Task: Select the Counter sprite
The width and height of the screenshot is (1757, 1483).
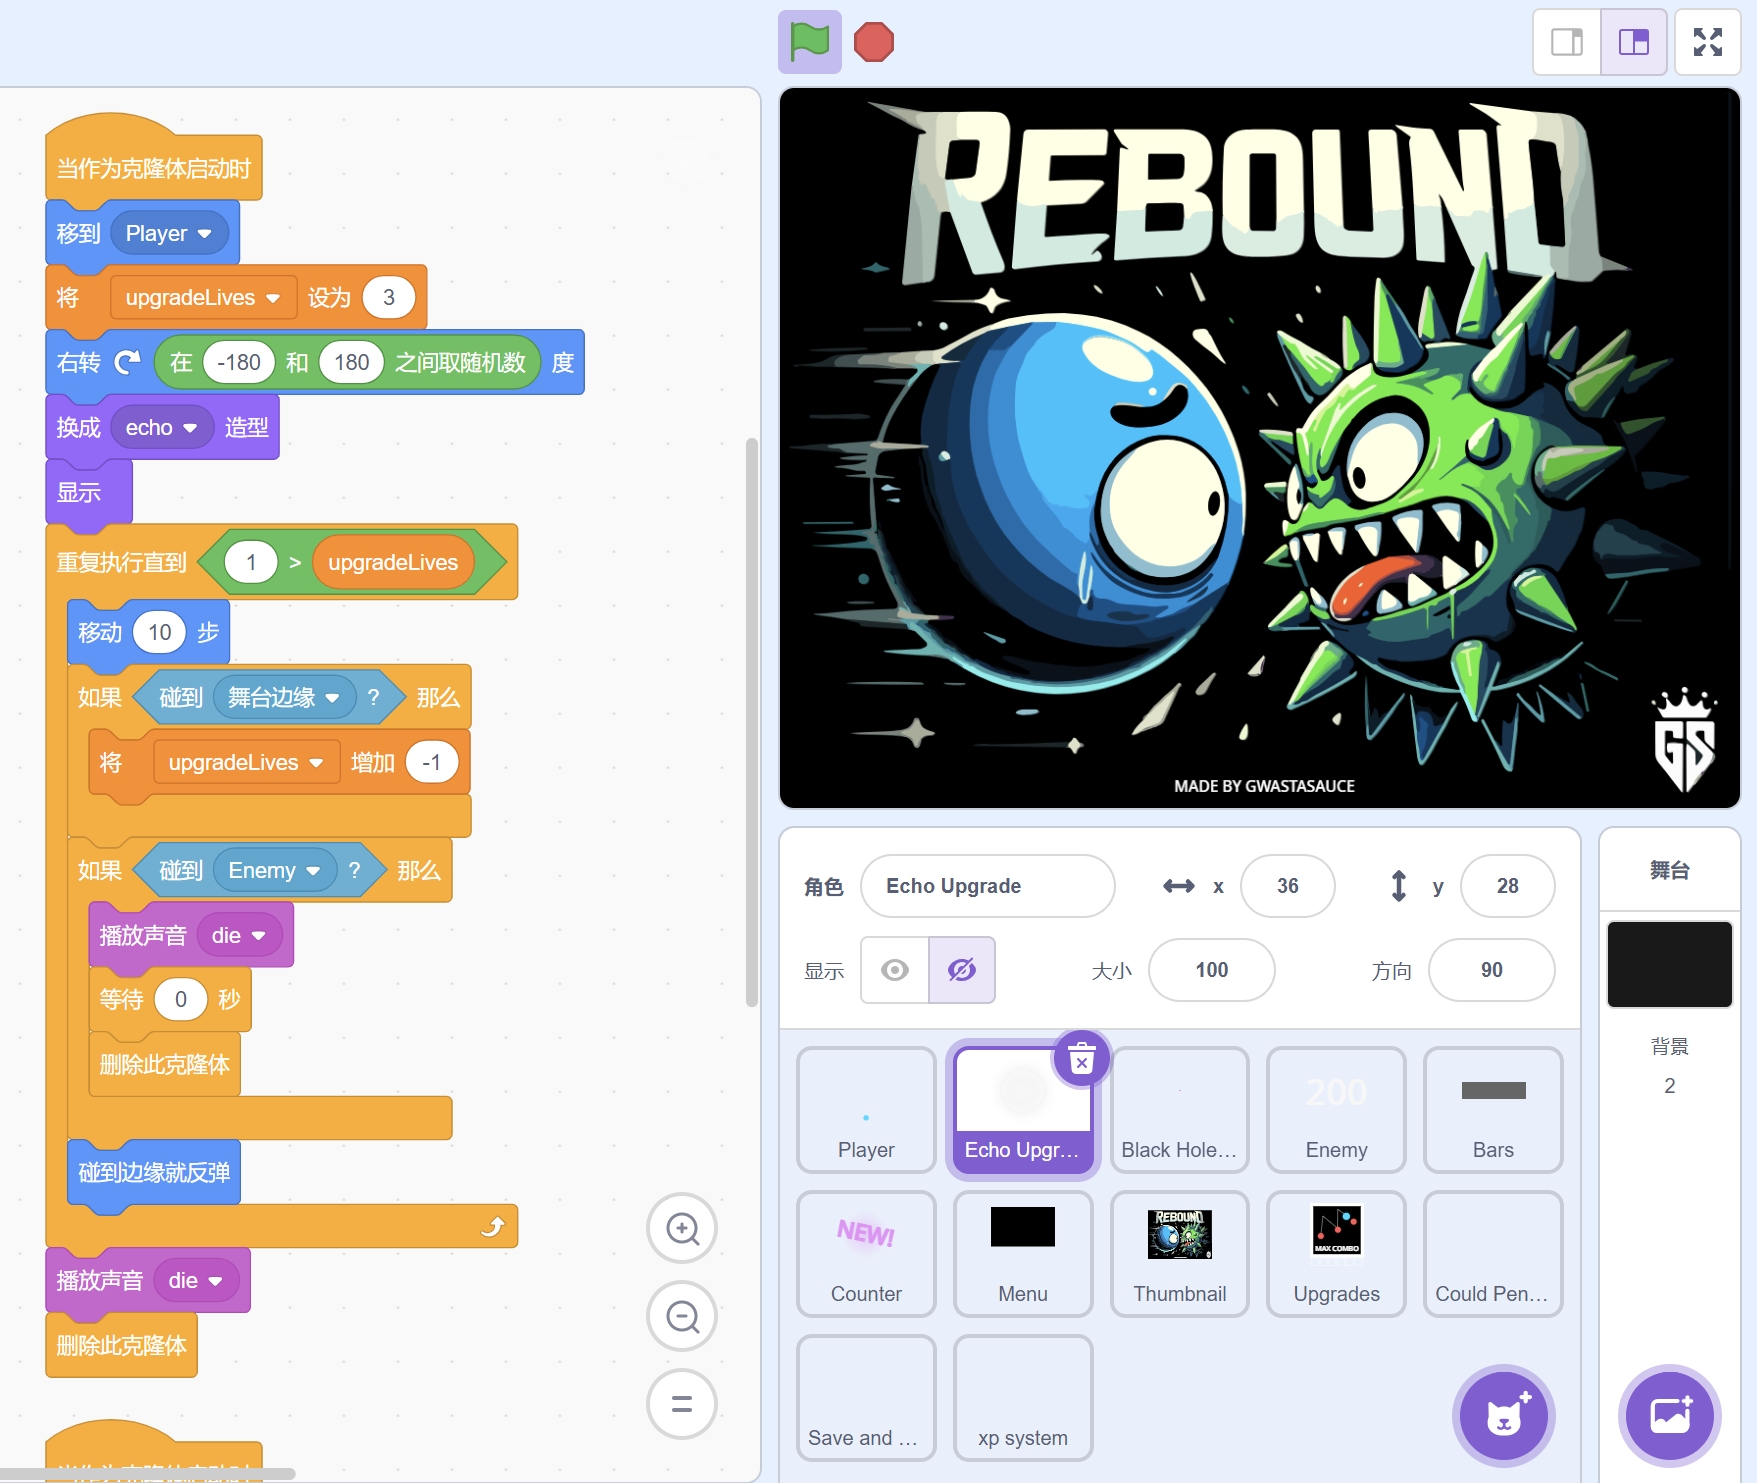Action: 866,1254
